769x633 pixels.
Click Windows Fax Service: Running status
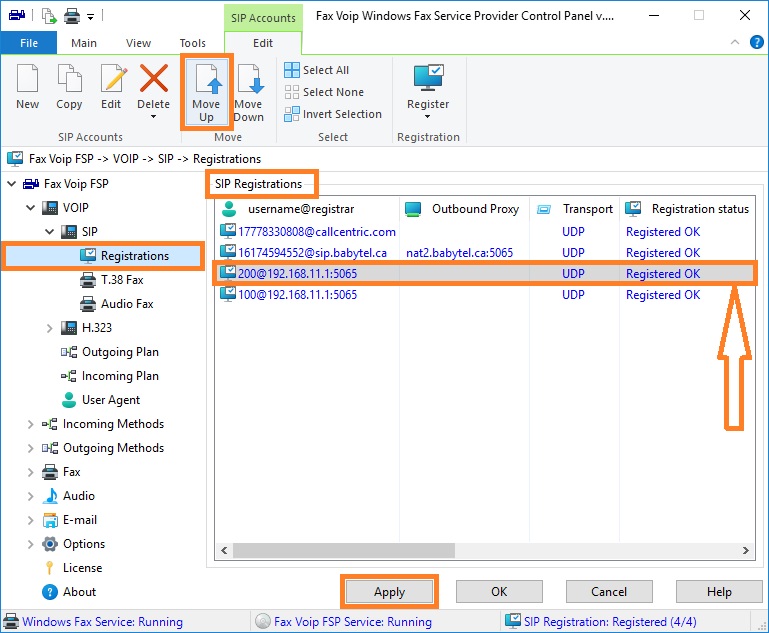(x=93, y=621)
